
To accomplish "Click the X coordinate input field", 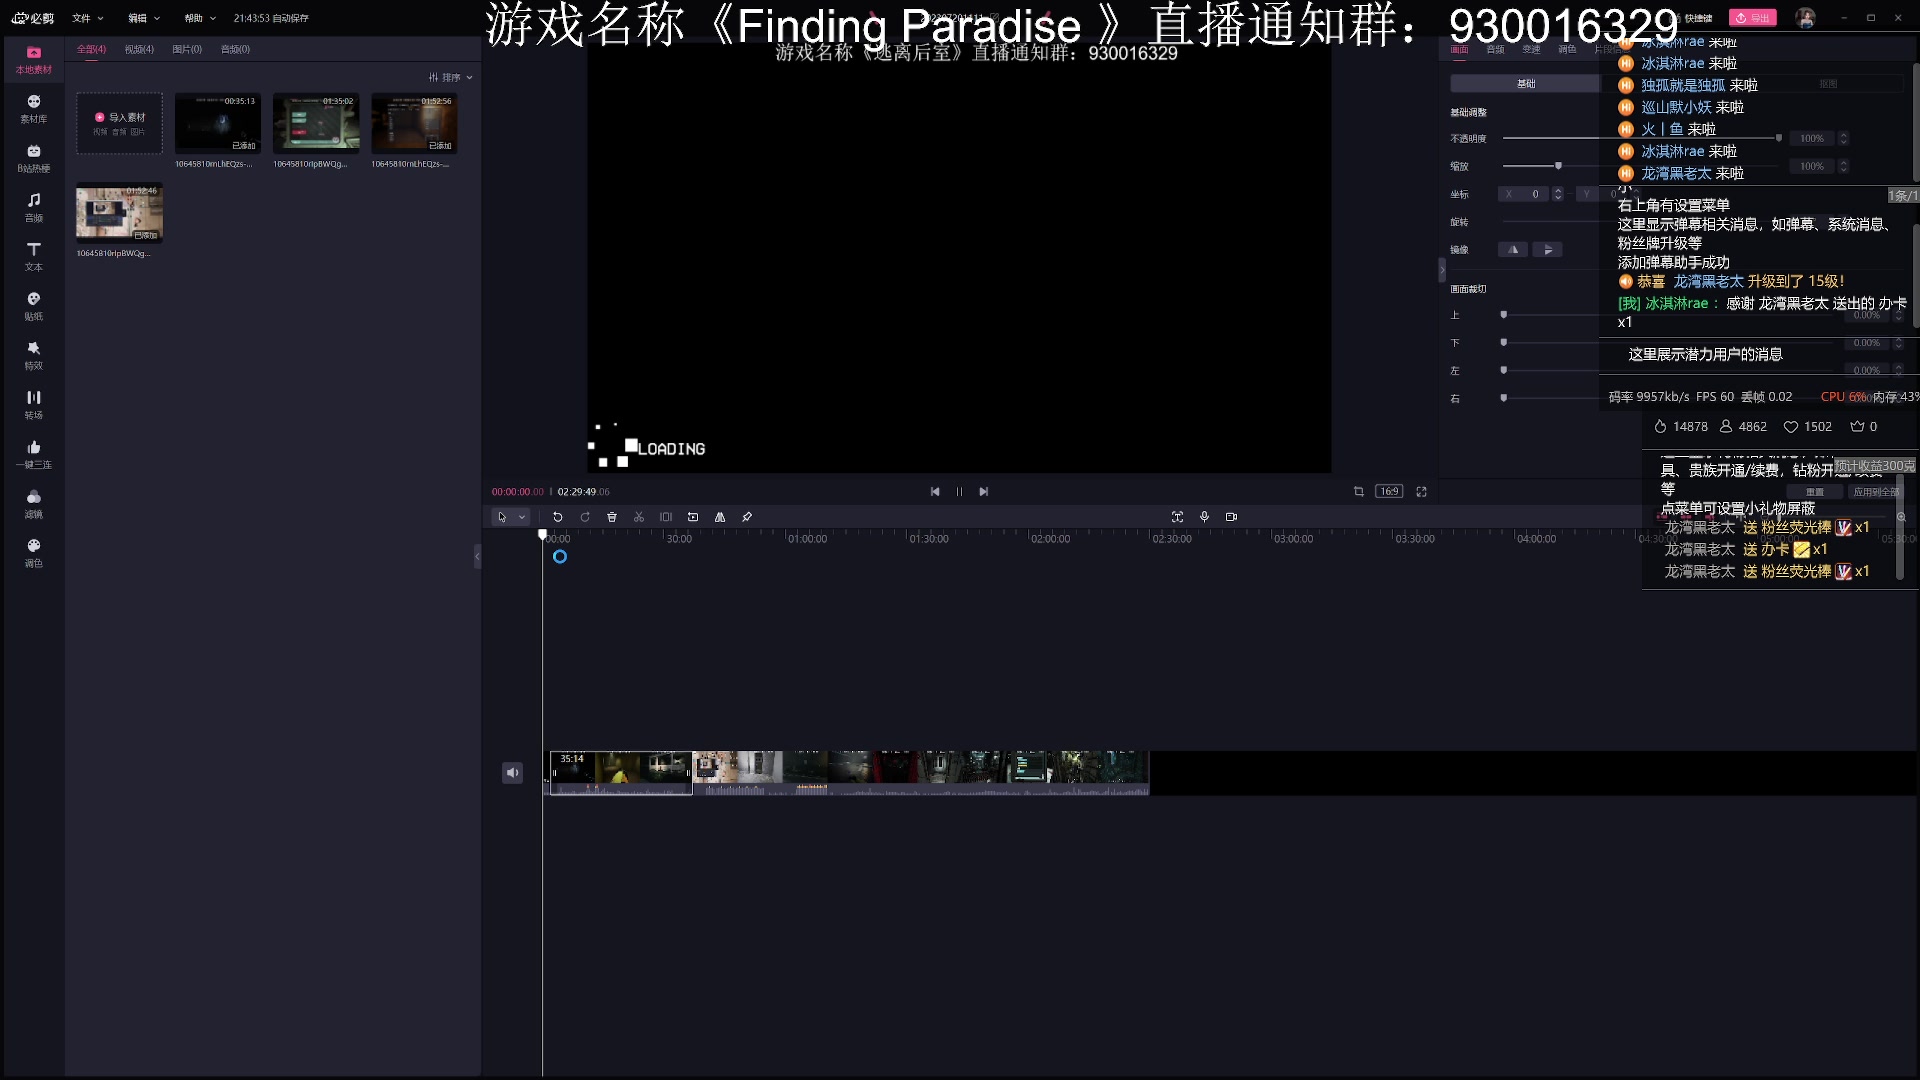I will point(1524,194).
